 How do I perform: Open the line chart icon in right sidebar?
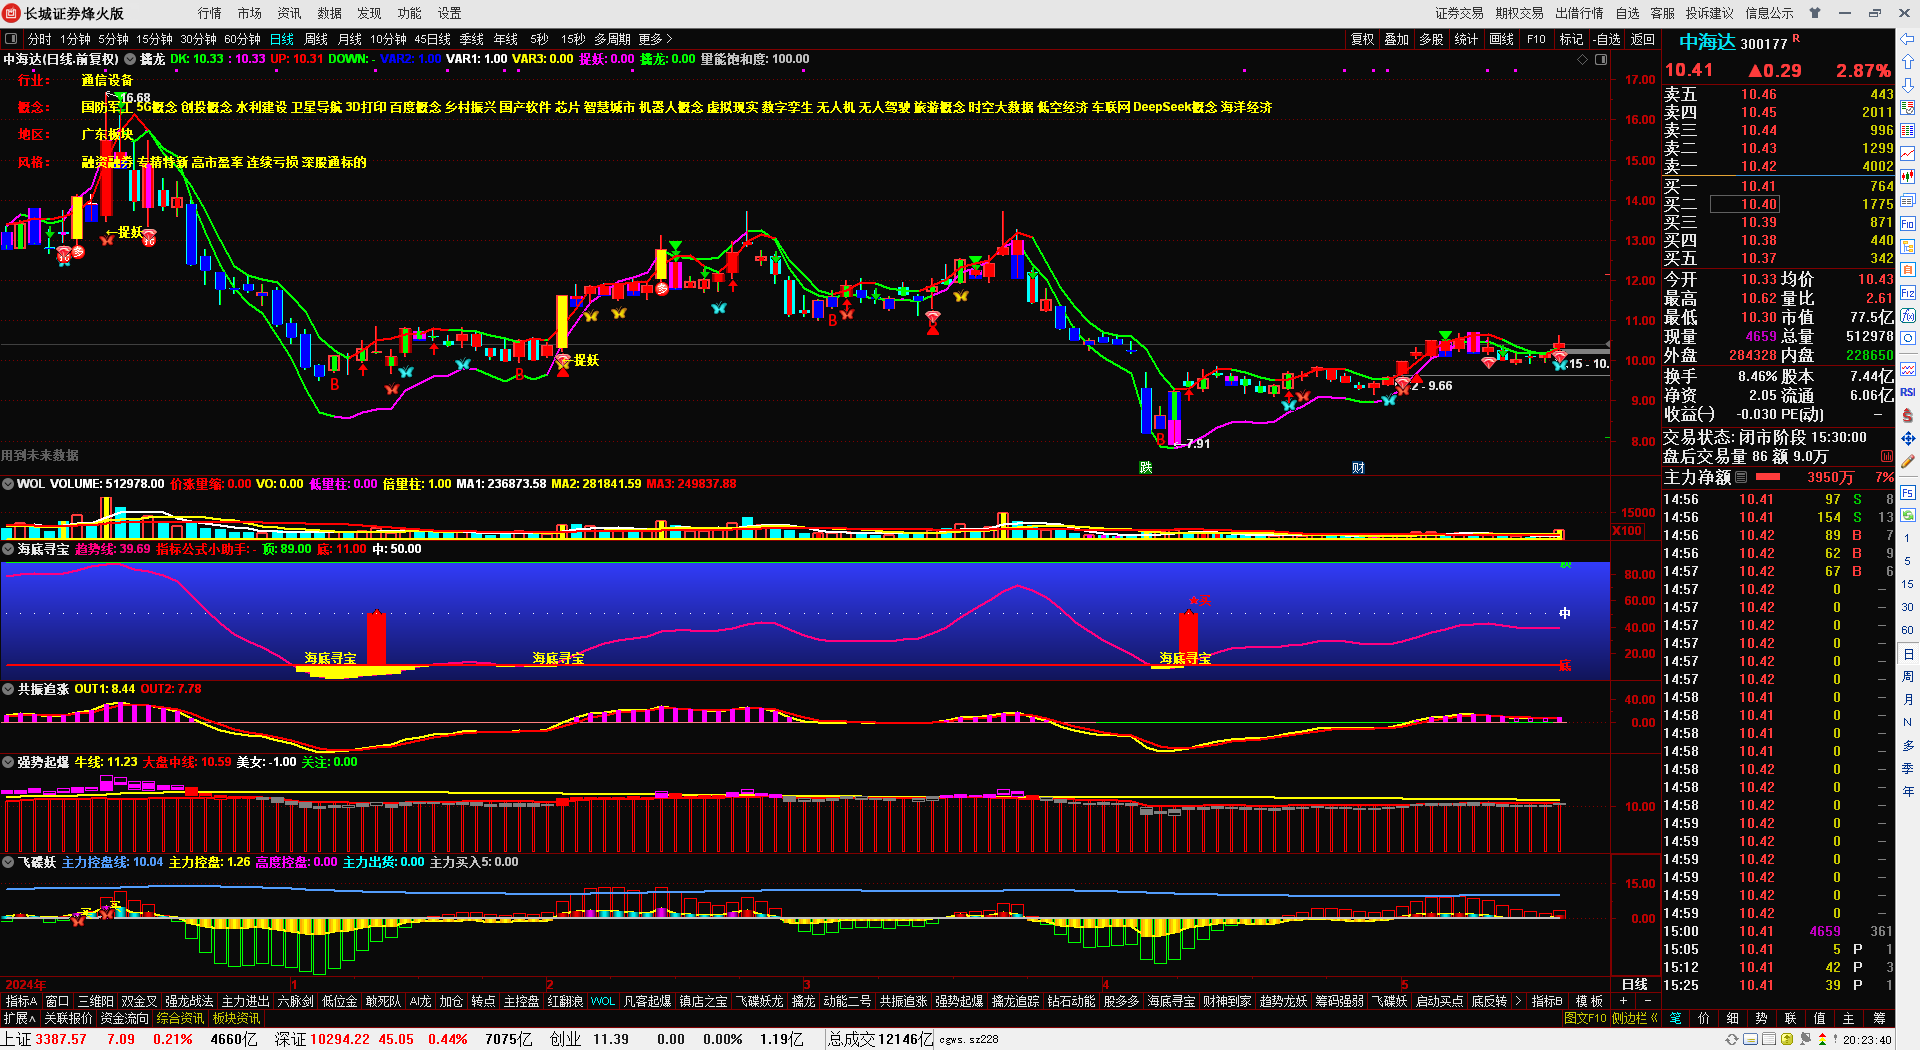point(1908,153)
